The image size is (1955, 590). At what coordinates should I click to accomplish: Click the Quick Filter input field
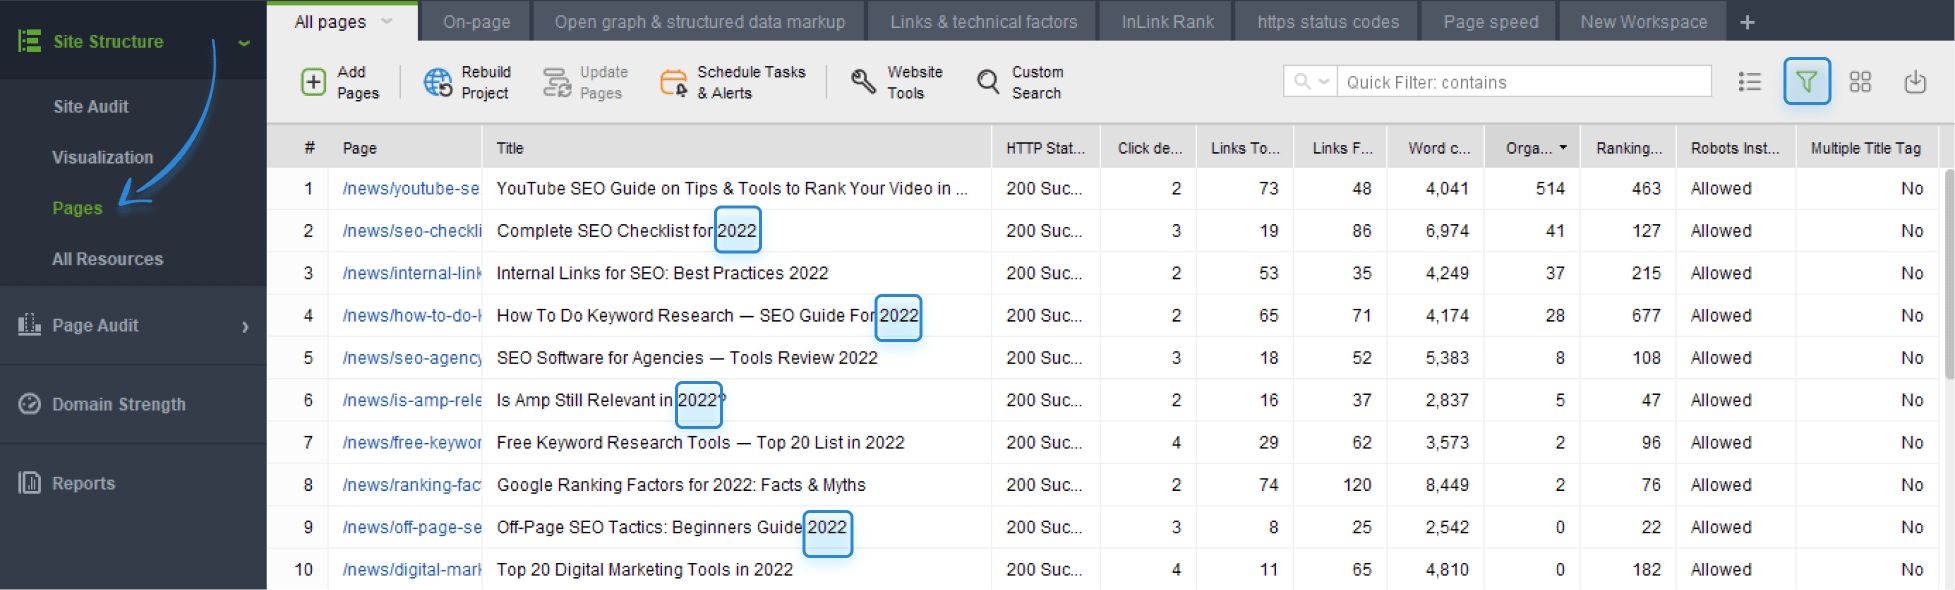click(1525, 82)
